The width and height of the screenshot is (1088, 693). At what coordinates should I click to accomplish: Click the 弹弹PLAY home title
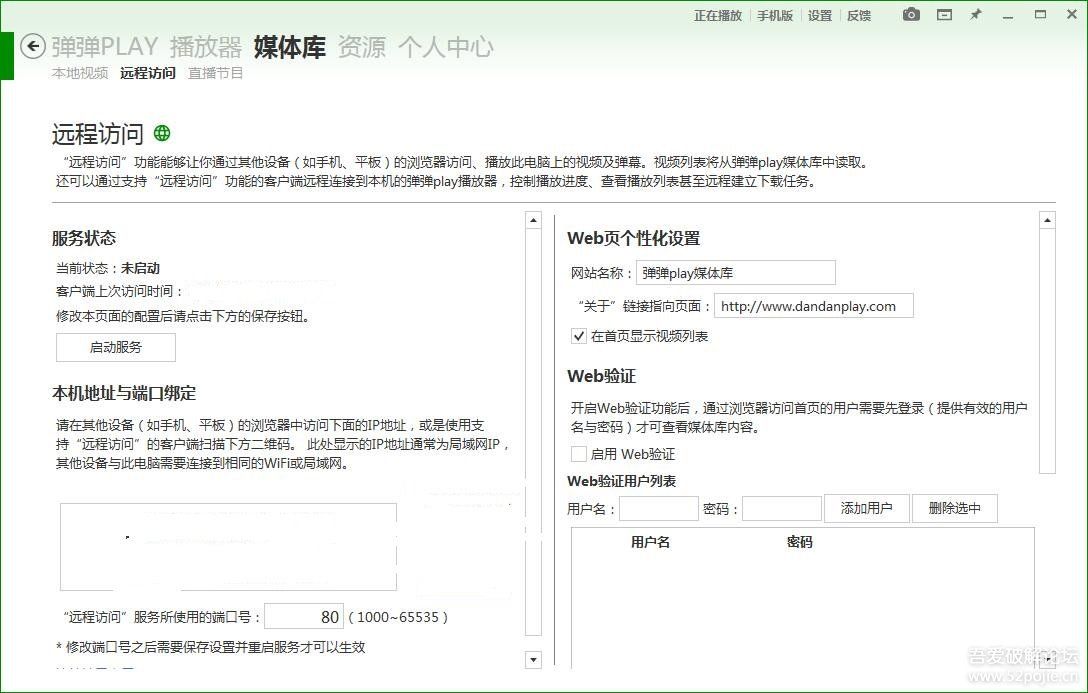point(105,47)
